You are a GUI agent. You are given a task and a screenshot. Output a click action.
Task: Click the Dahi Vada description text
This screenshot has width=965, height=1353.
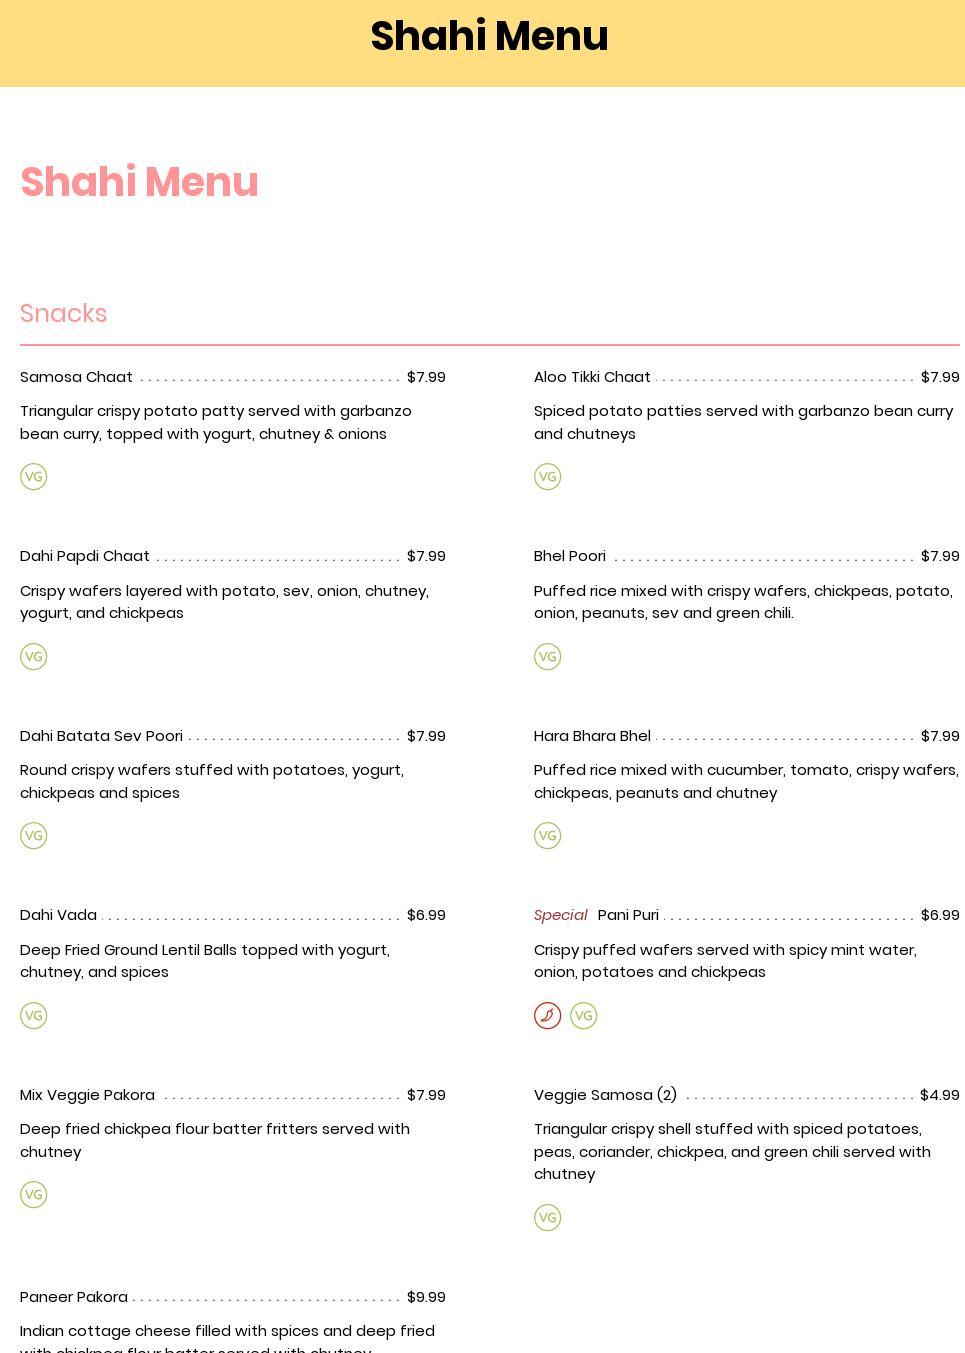pos(204,961)
